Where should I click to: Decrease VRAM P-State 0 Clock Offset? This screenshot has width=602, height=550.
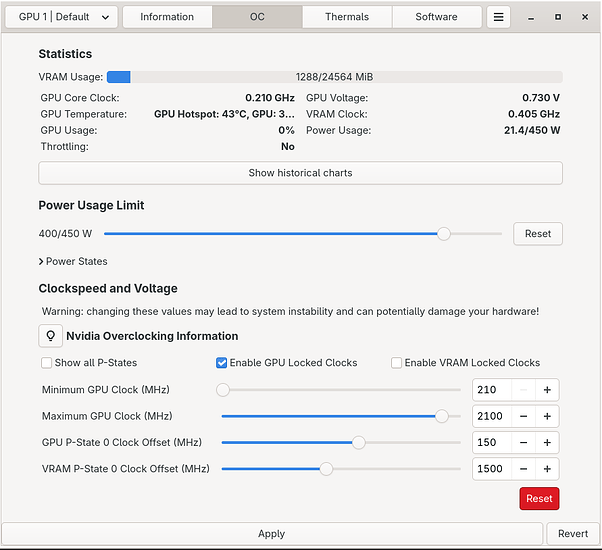(523, 469)
